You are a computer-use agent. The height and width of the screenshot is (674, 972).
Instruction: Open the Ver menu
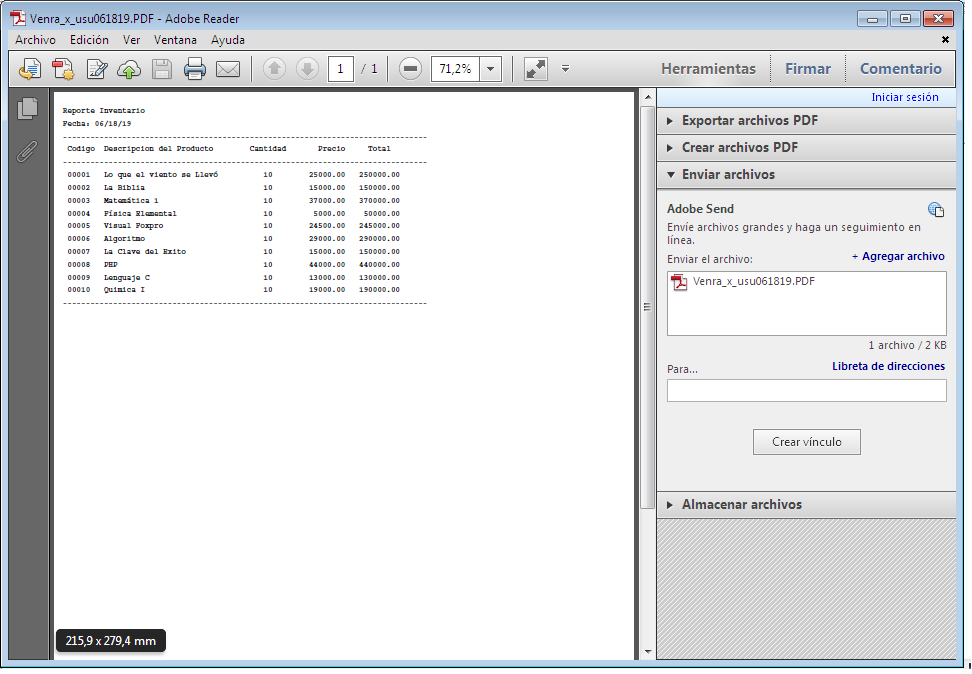coord(131,40)
